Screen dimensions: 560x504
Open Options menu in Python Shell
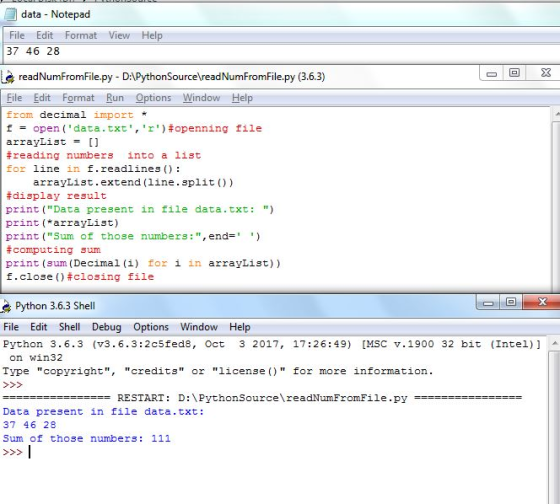coord(151,327)
